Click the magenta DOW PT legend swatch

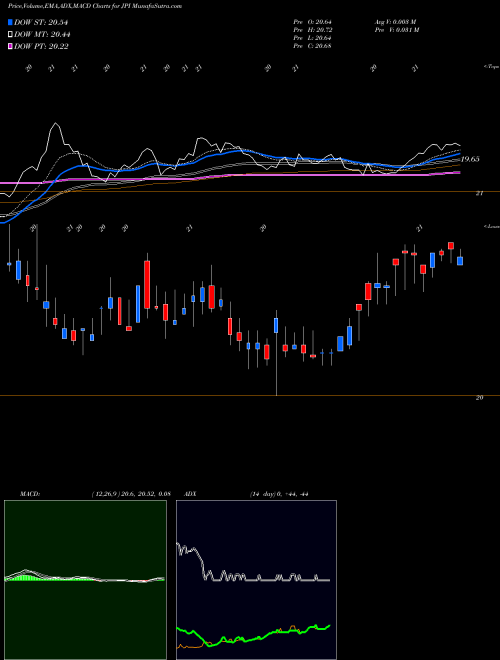[10, 46]
